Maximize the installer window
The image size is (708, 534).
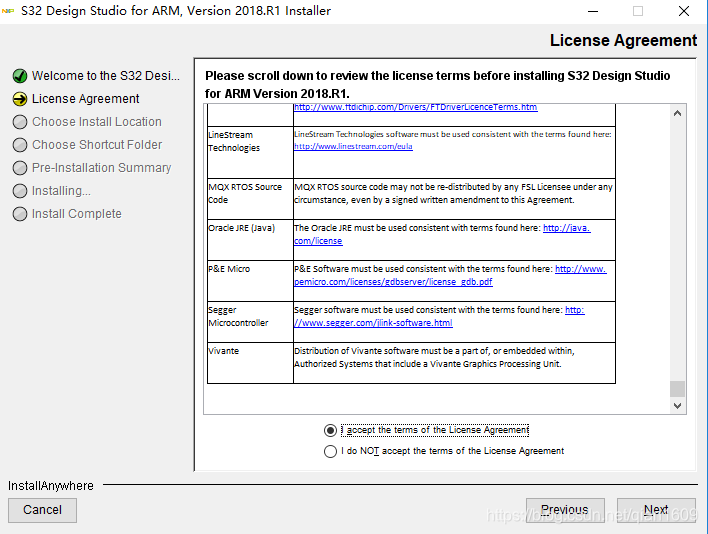coord(638,11)
